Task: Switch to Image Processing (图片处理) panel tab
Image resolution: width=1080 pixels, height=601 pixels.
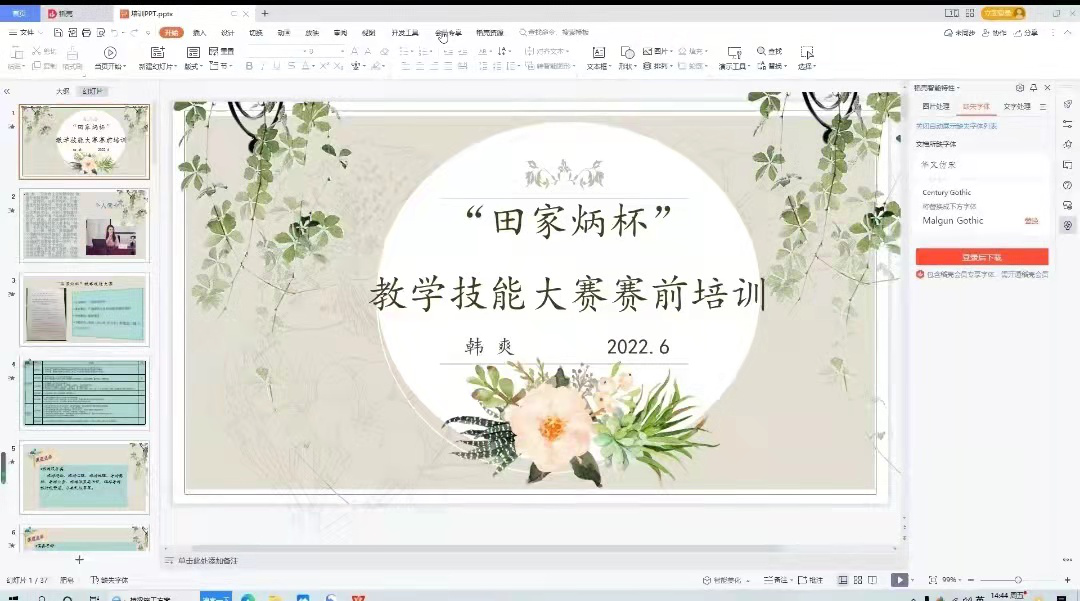Action: pos(935,106)
